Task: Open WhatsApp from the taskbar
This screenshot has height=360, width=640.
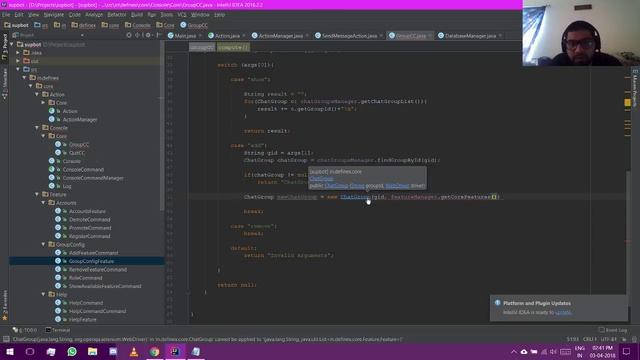Action: 72,351
